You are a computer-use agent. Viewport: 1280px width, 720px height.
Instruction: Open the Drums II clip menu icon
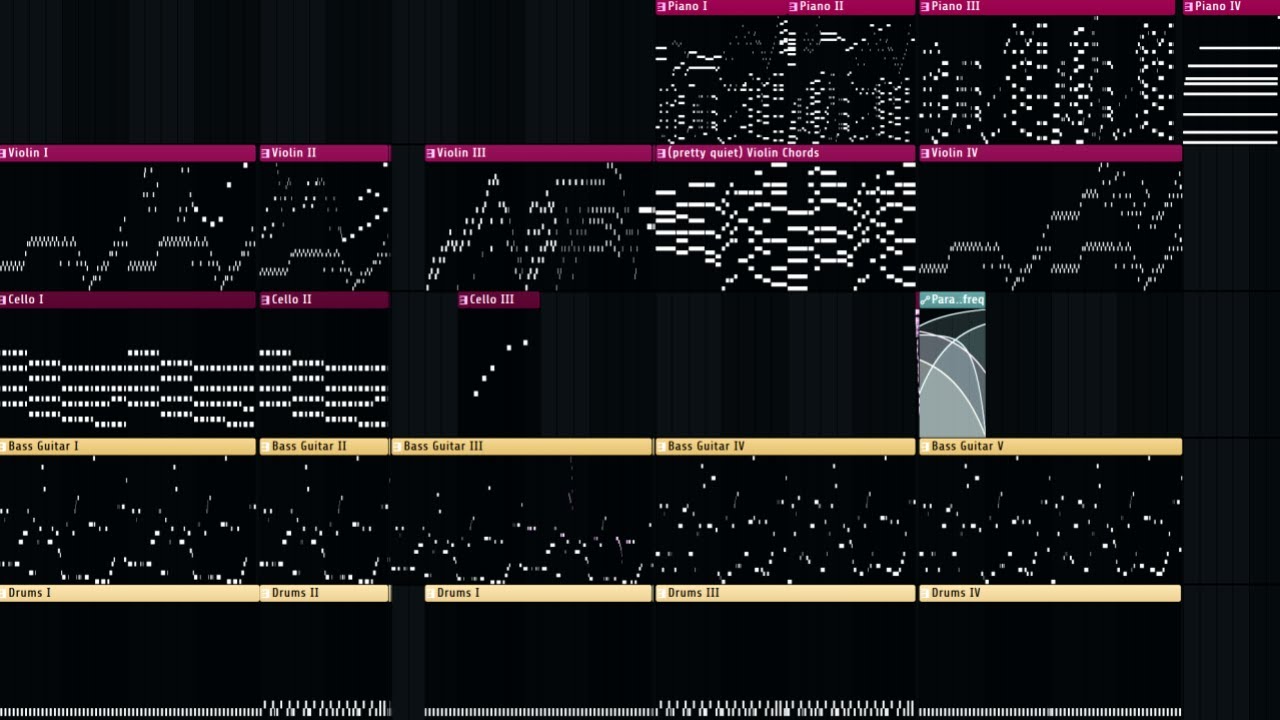click(x=266, y=593)
